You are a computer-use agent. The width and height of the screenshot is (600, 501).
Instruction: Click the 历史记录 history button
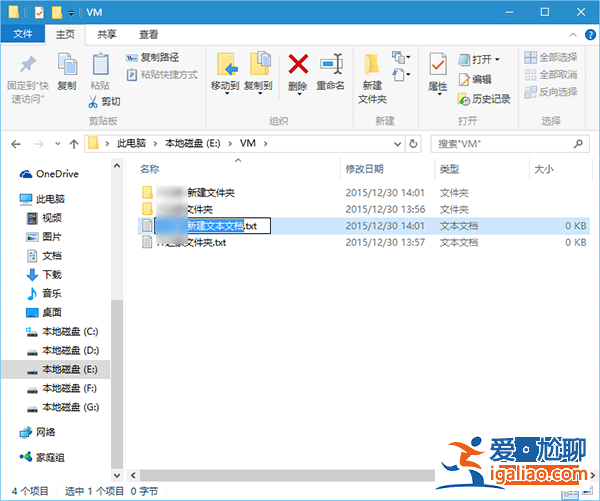coord(484,99)
